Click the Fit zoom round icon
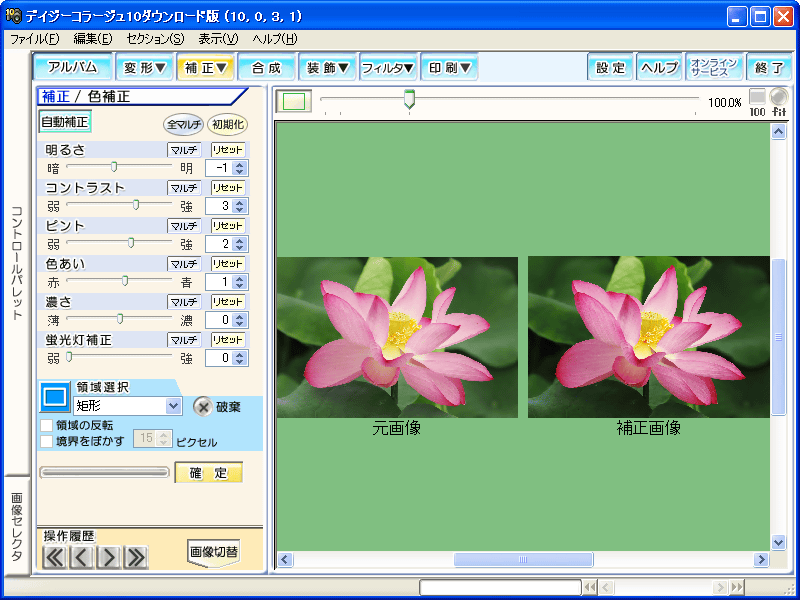 (779, 102)
